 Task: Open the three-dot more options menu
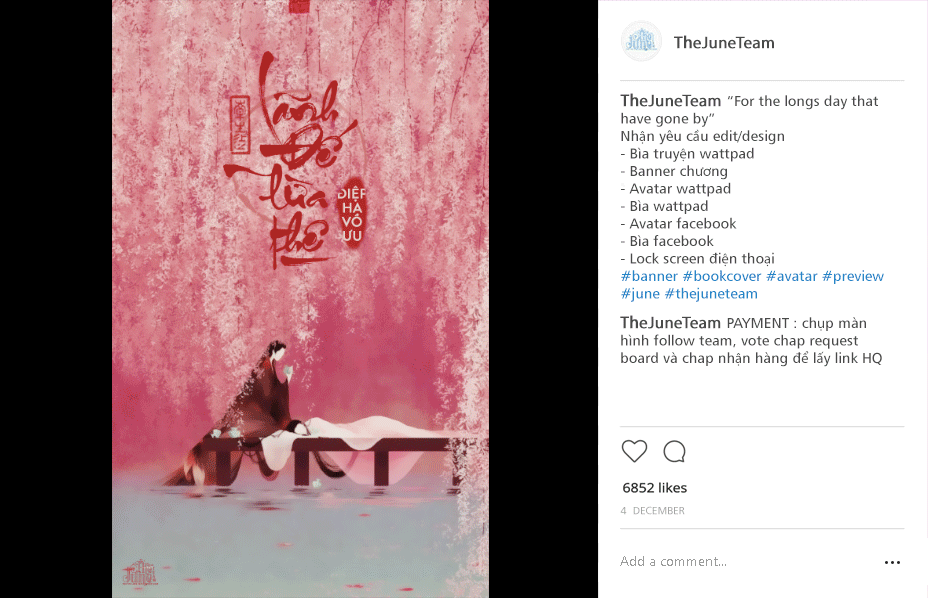pos(892,562)
